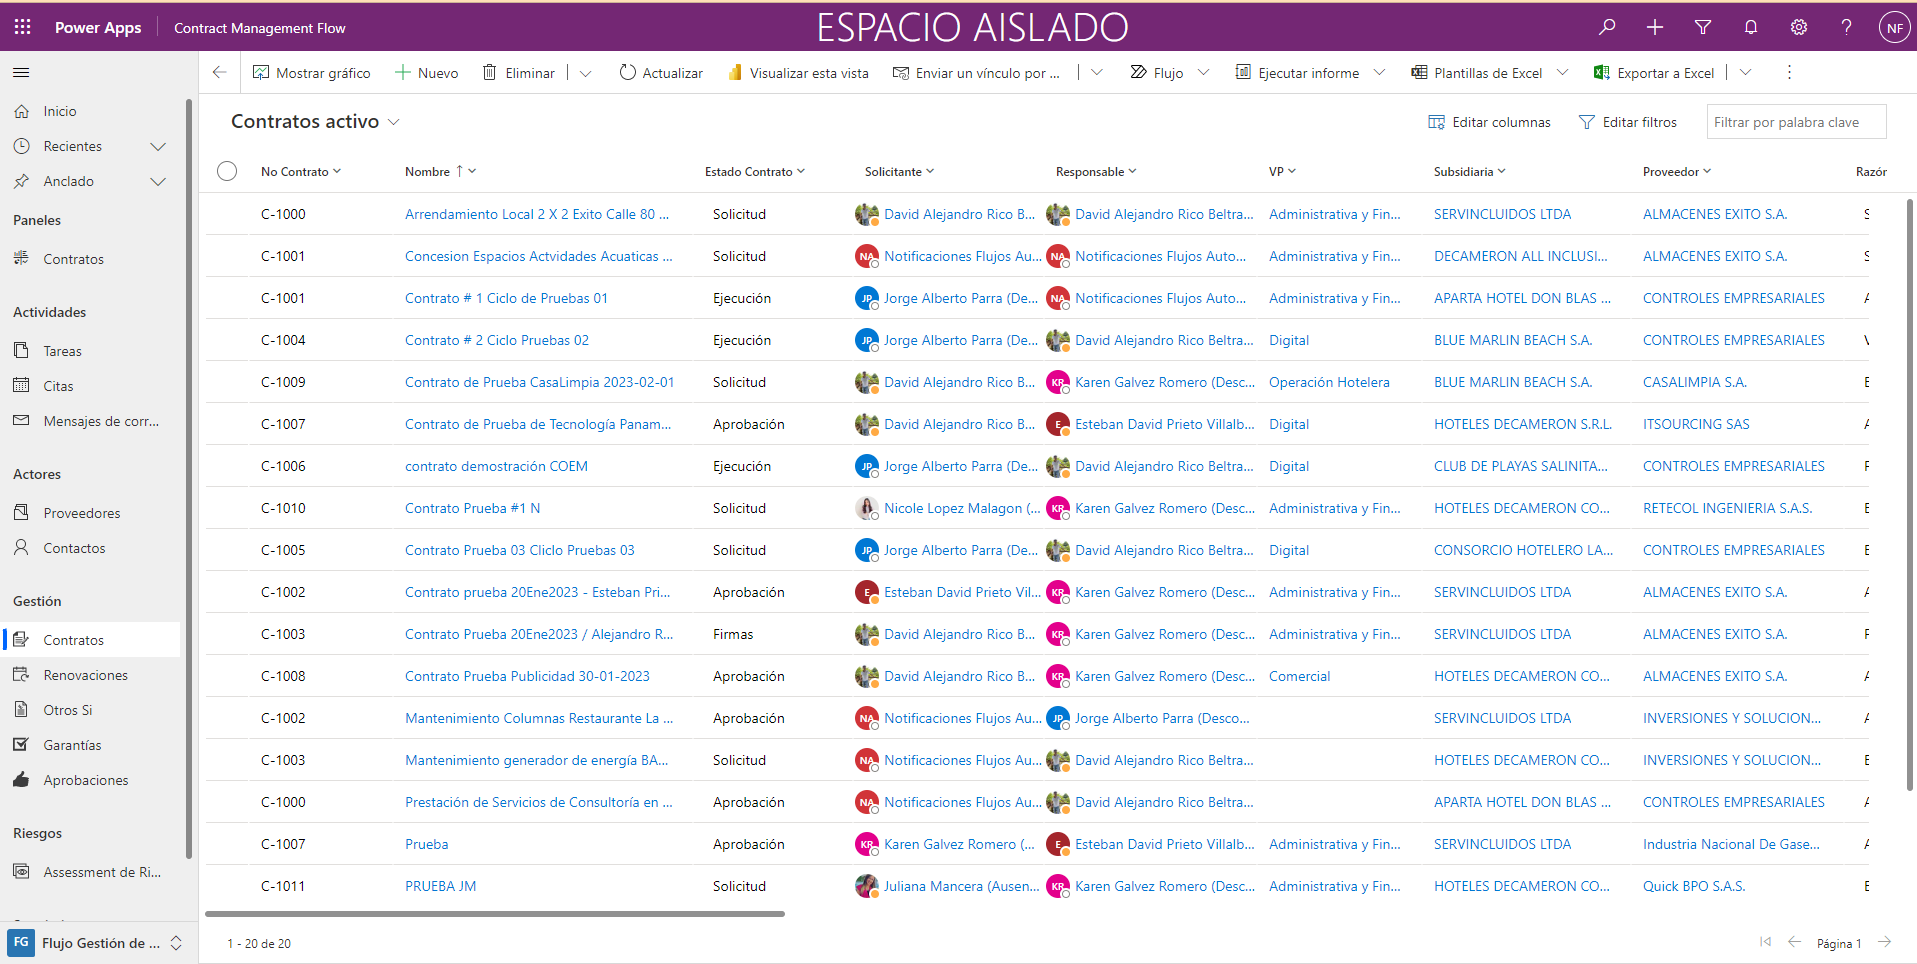The width and height of the screenshot is (1917, 964).
Task: Toggle the select-all rows circle in header
Action: coord(227,171)
